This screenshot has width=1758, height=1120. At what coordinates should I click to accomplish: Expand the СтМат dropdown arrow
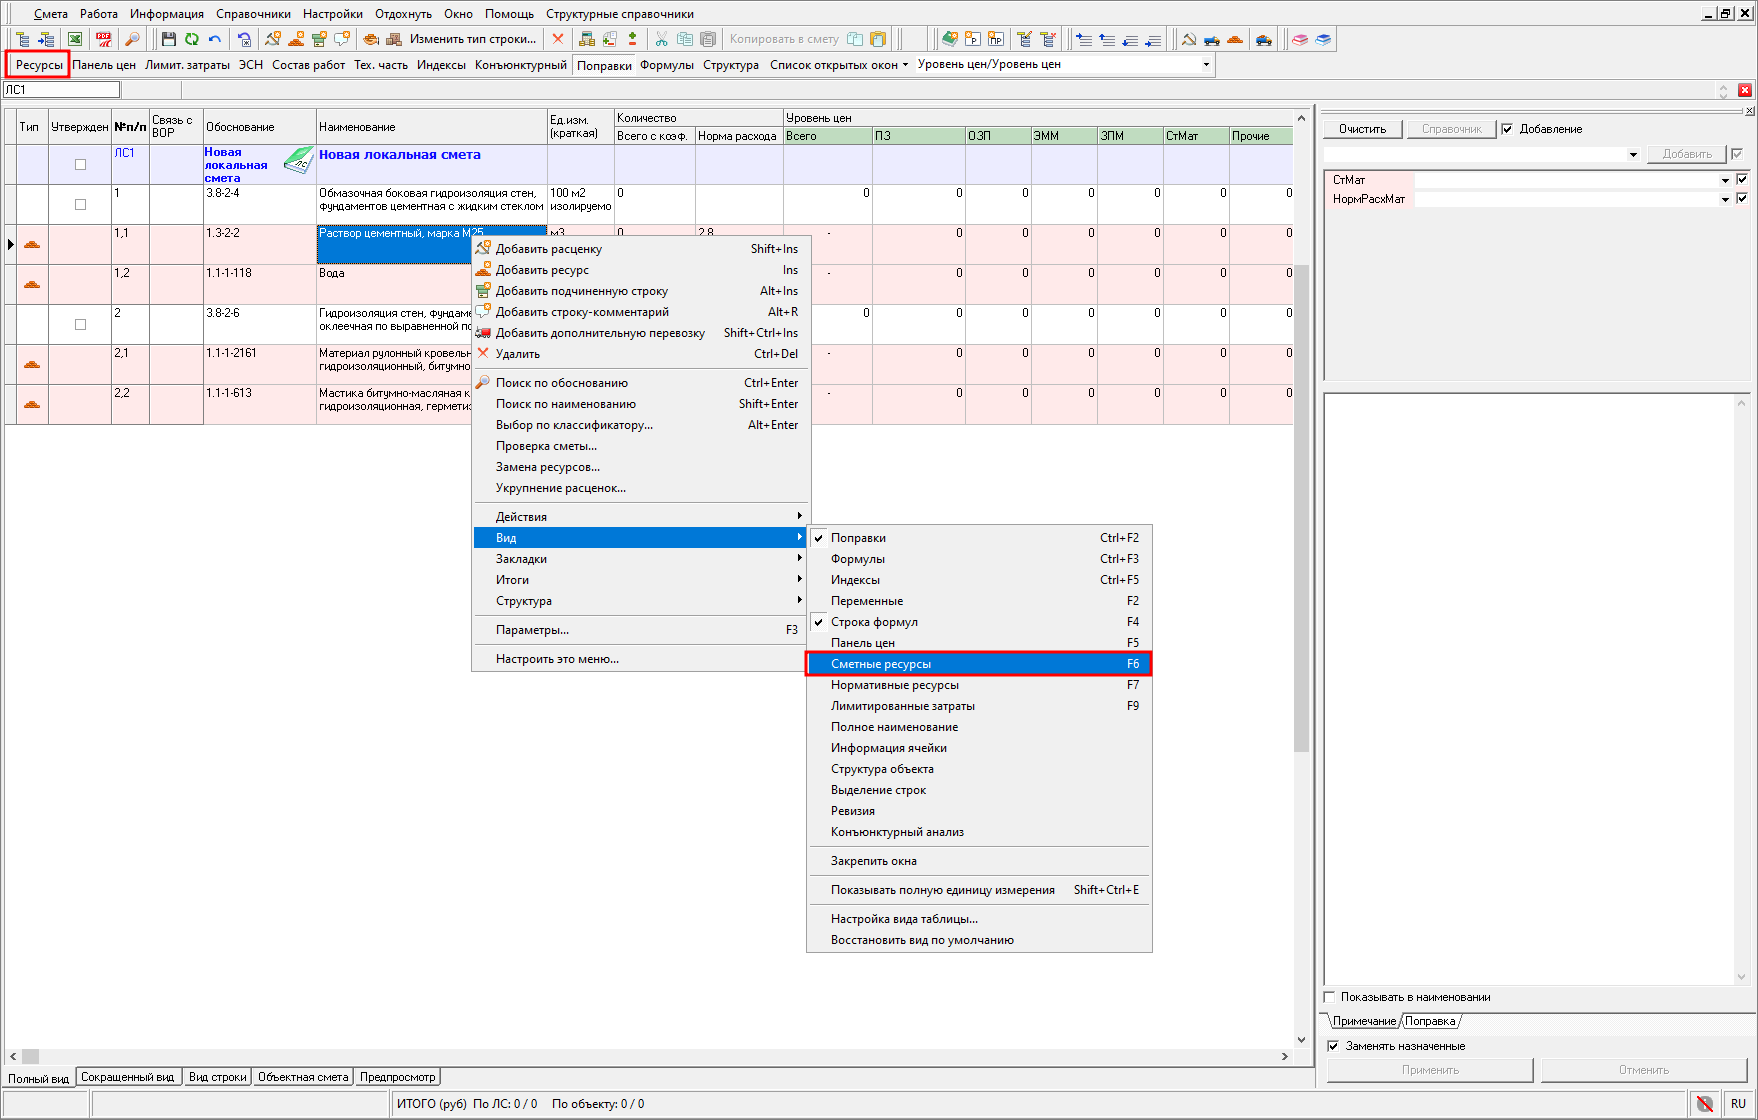click(x=1724, y=180)
